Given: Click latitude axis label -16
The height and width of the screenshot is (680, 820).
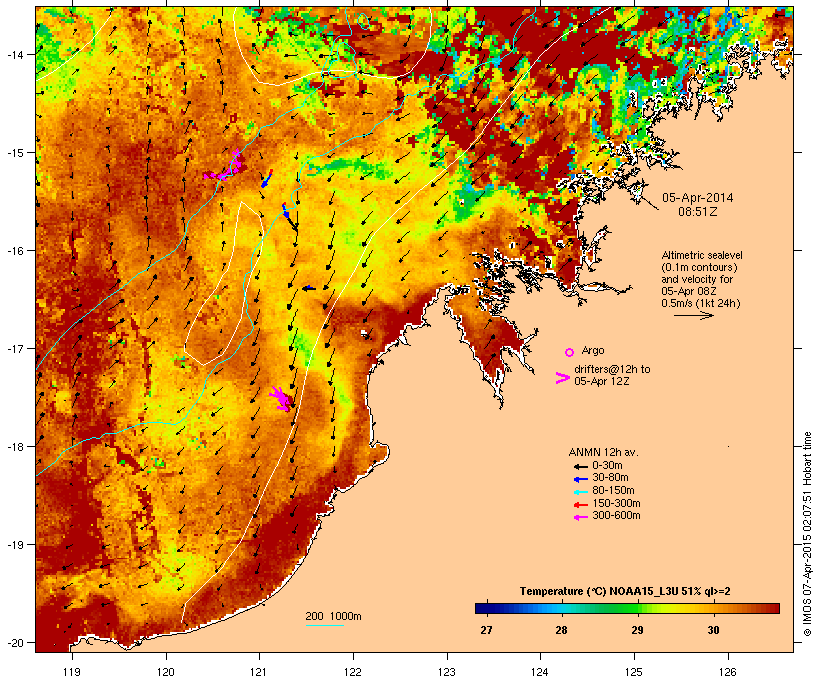Looking at the screenshot, I should tap(14, 251).
